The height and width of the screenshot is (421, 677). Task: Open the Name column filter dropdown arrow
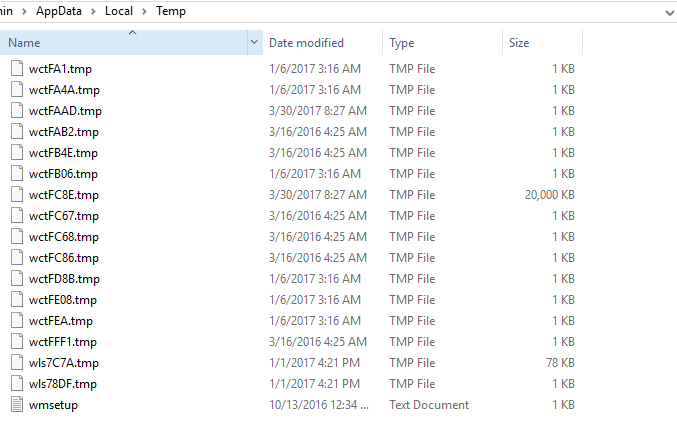coord(254,42)
